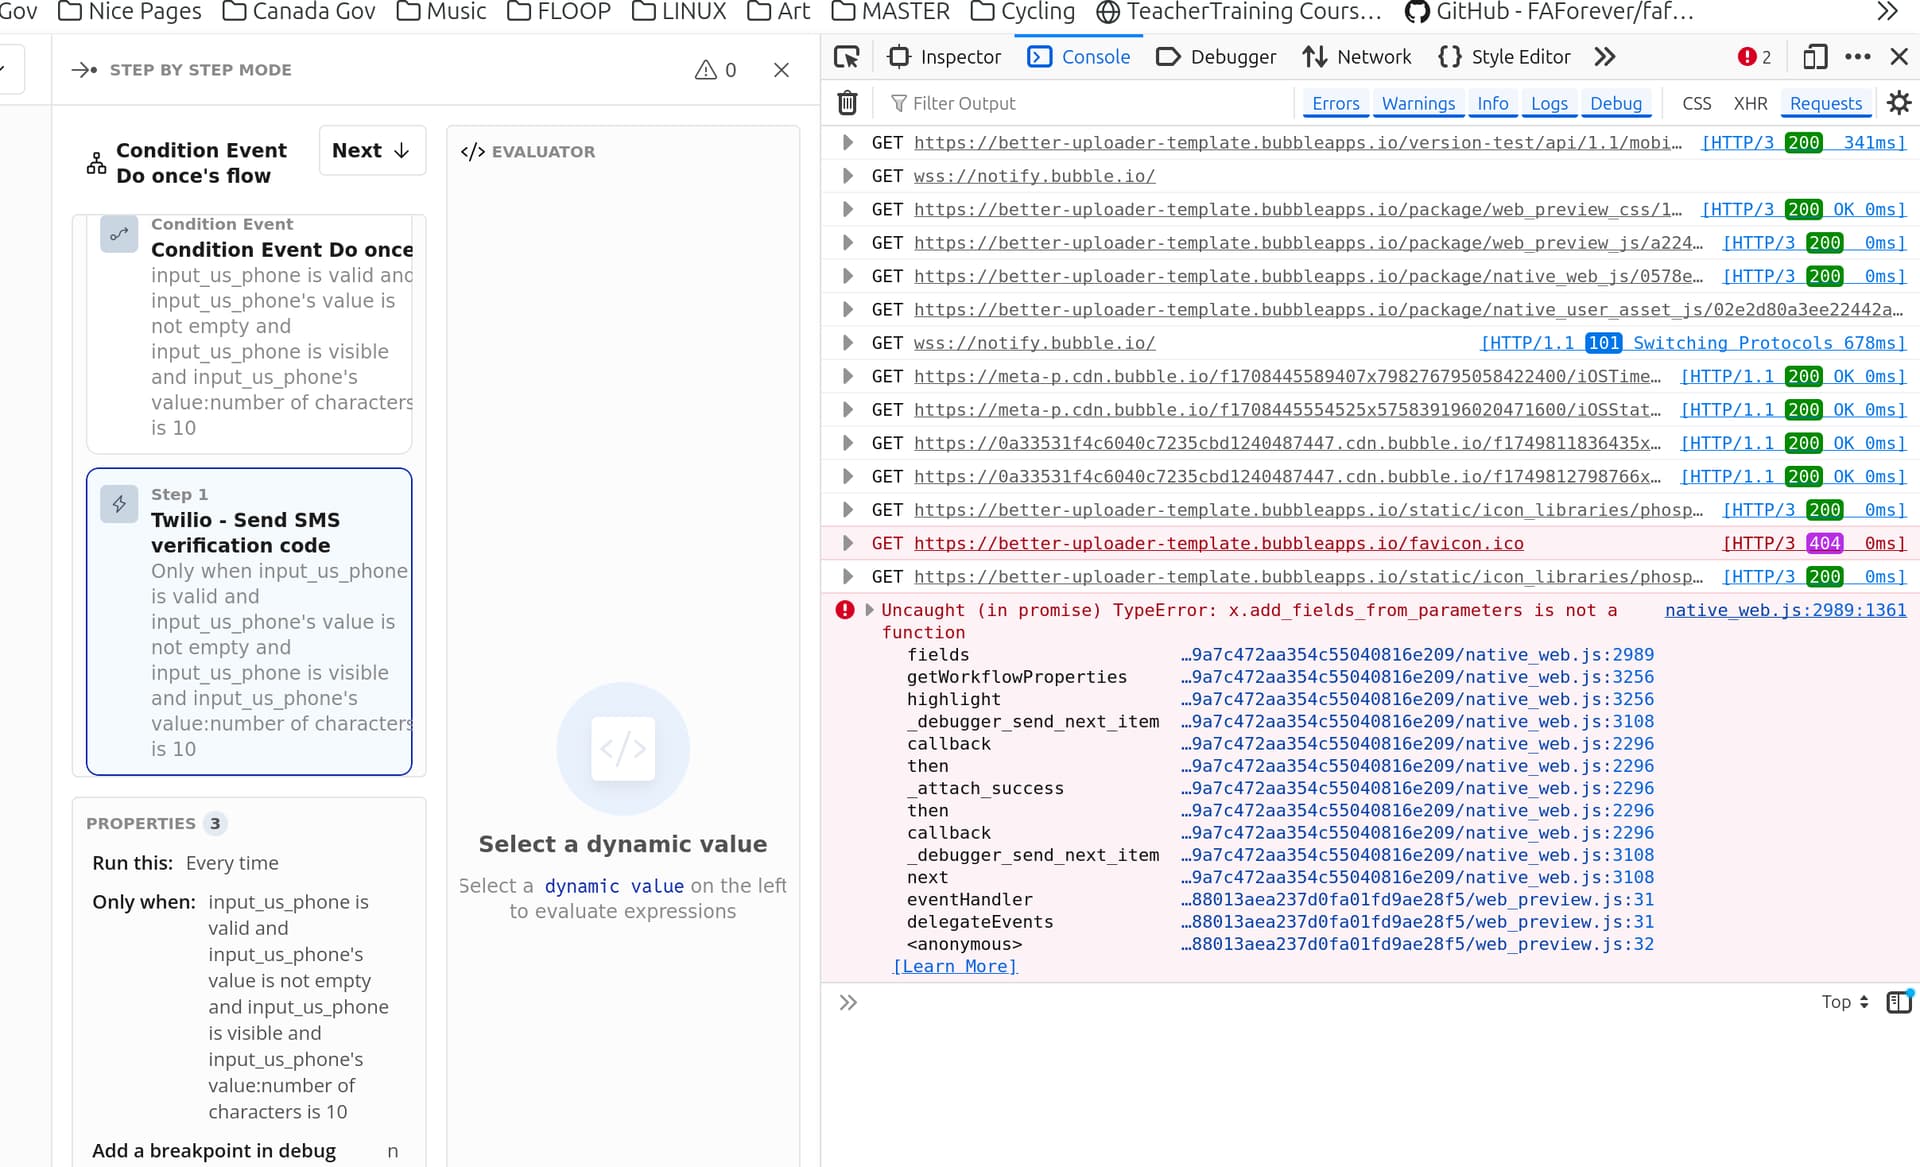
Task: Show more bookmarks overflow chevron
Action: click(x=1886, y=12)
